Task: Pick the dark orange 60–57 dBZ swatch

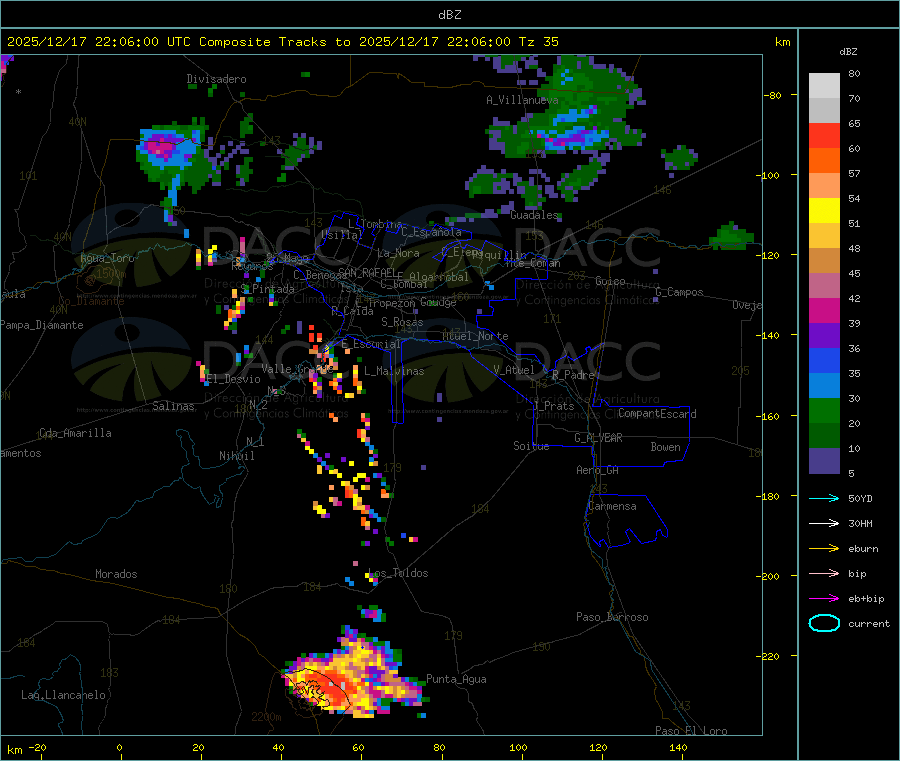Action: click(x=824, y=161)
